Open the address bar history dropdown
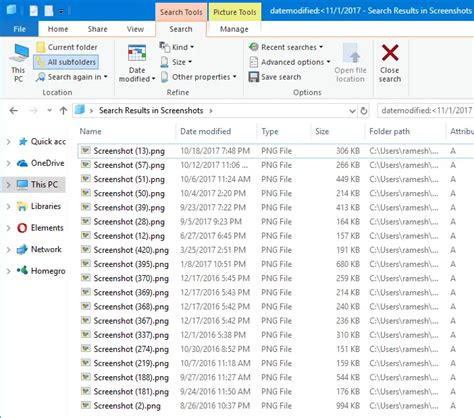This screenshot has height=418, width=474. tap(352, 111)
